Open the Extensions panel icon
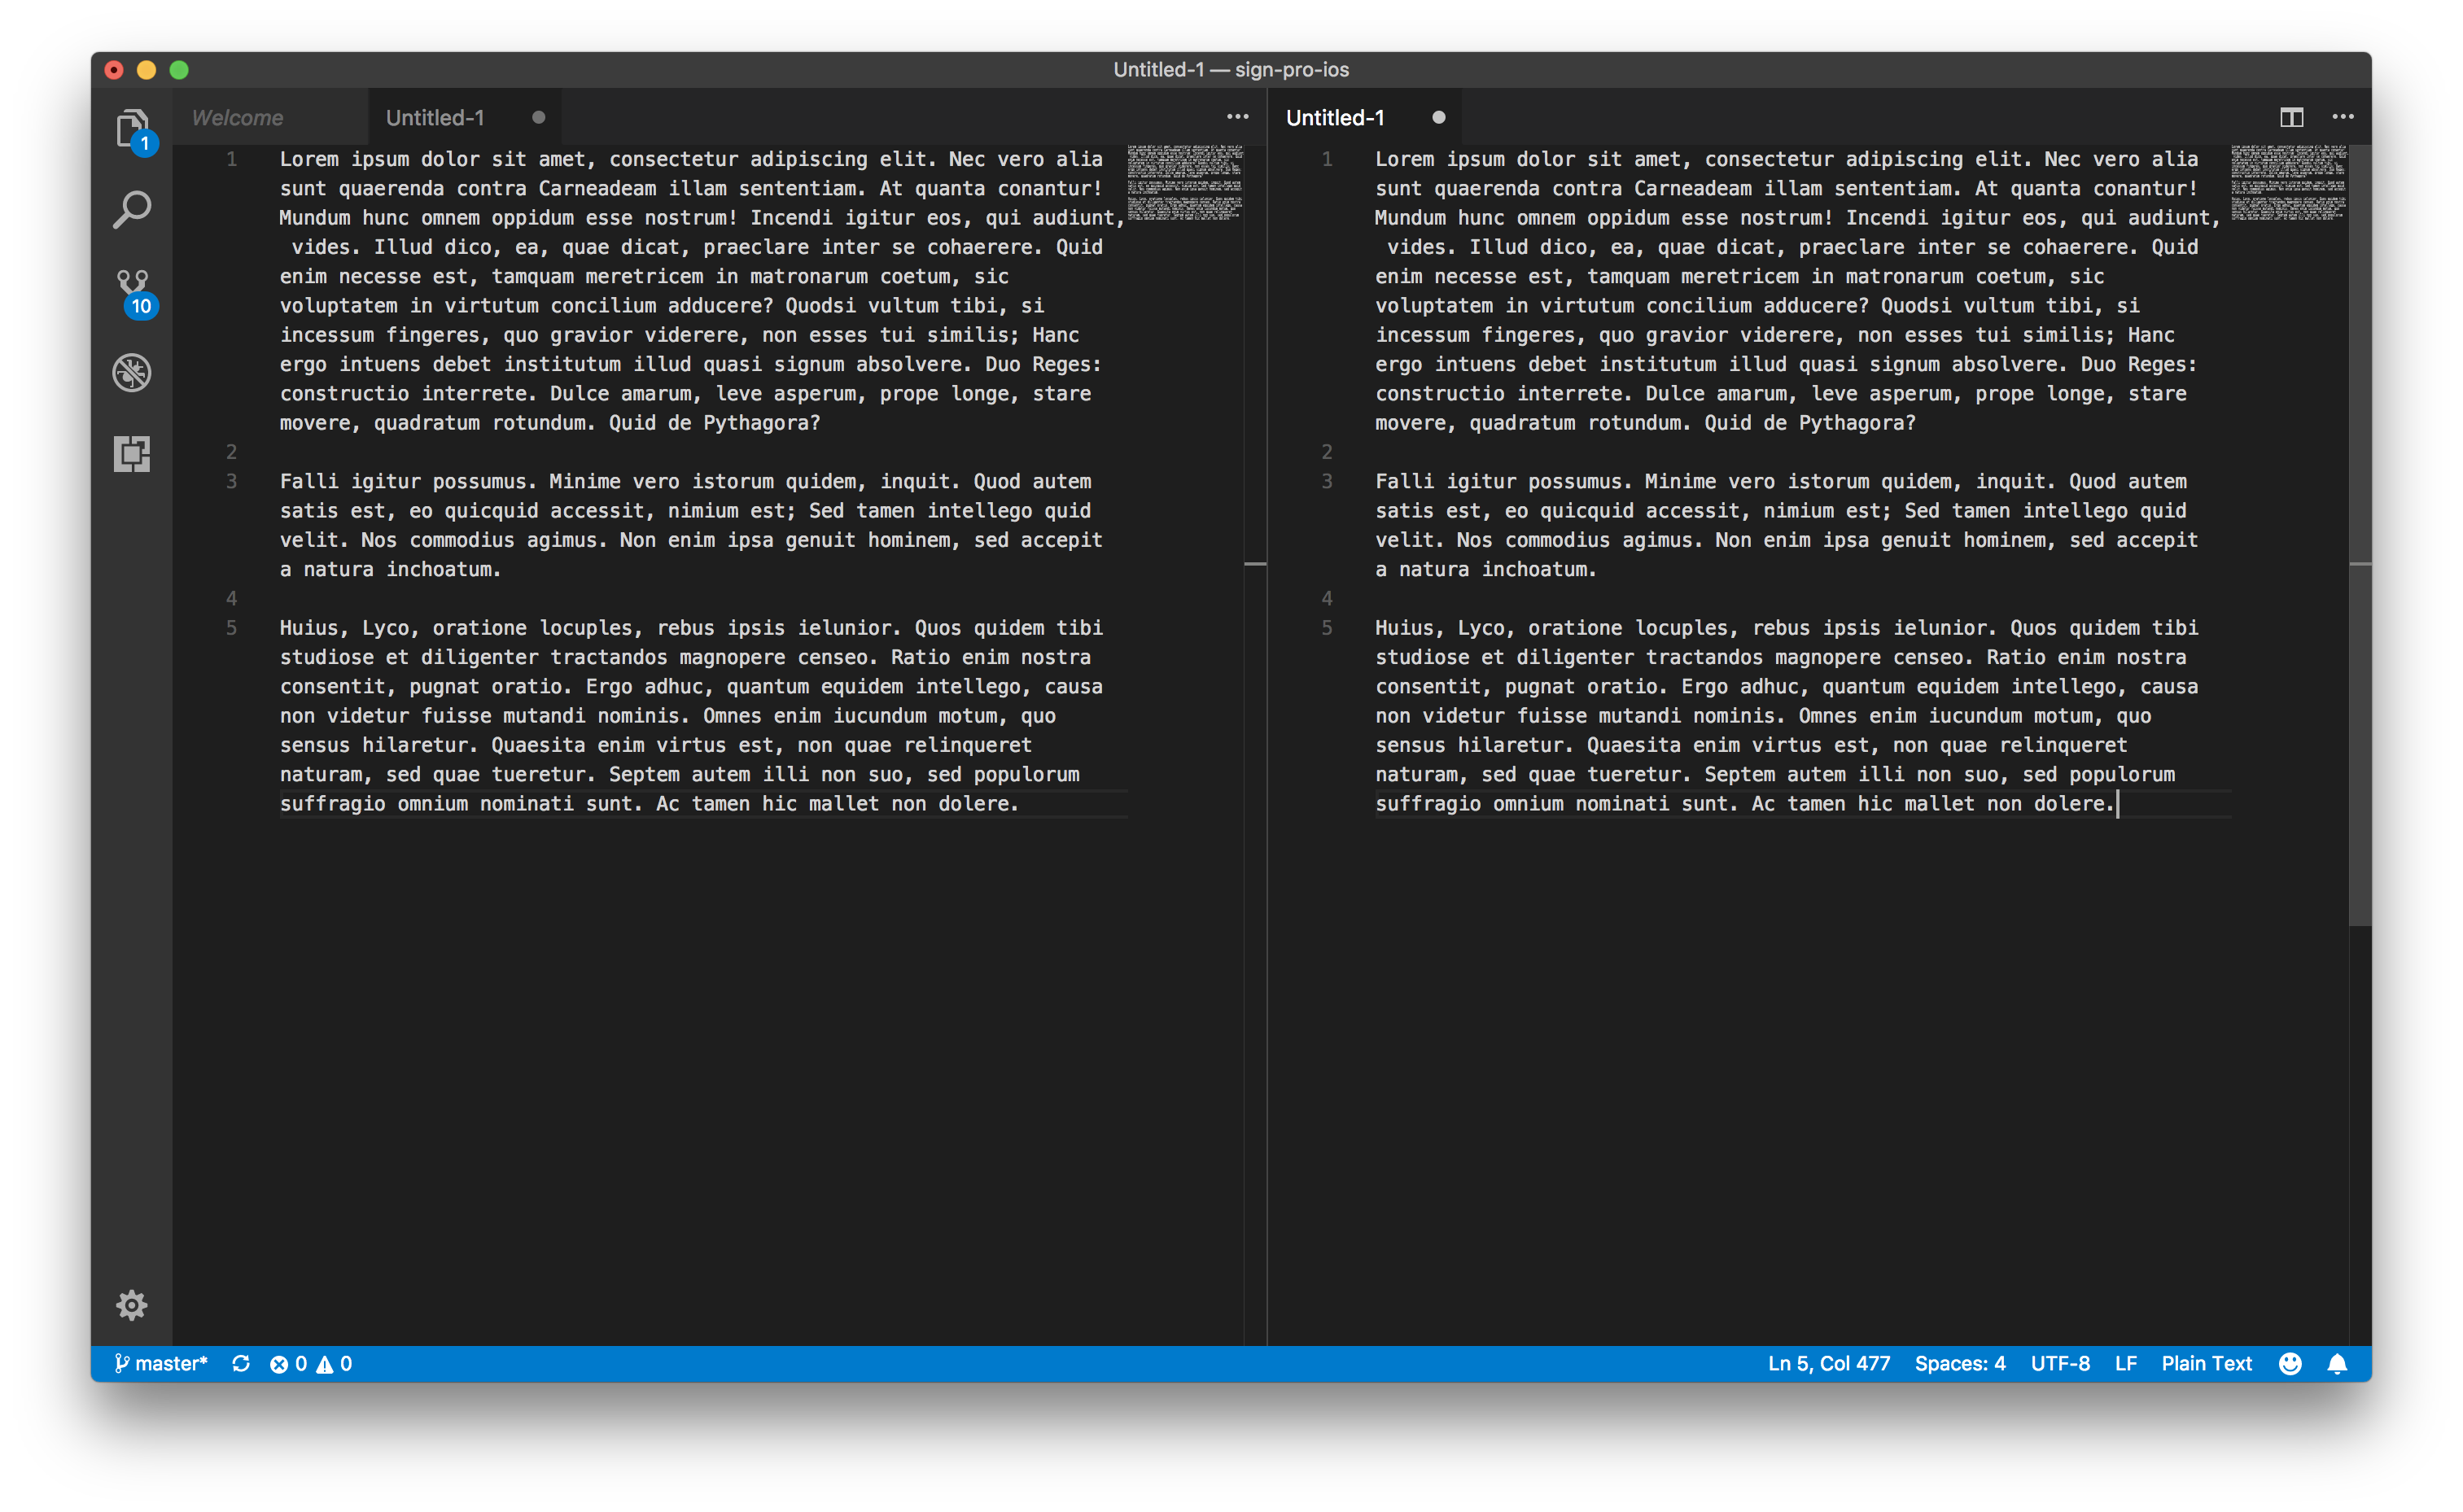The image size is (2463, 1512). tap(131, 453)
